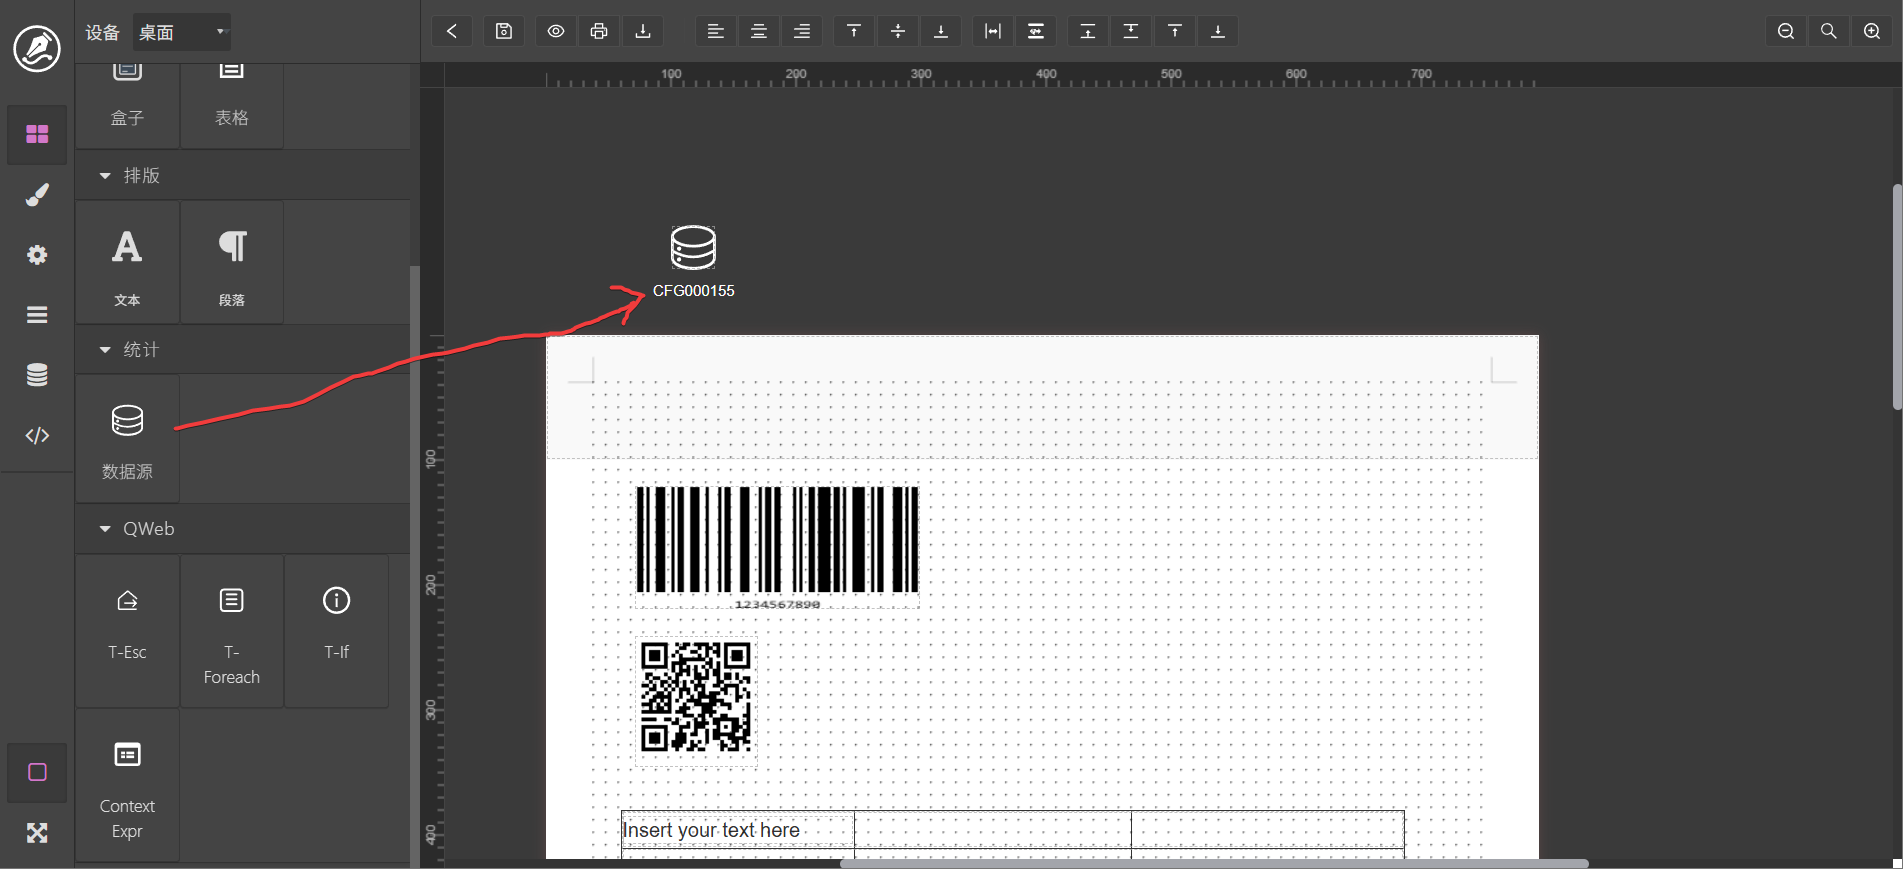Select the 数据源 data source block
1903x869 pixels.
(x=127, y=439)
